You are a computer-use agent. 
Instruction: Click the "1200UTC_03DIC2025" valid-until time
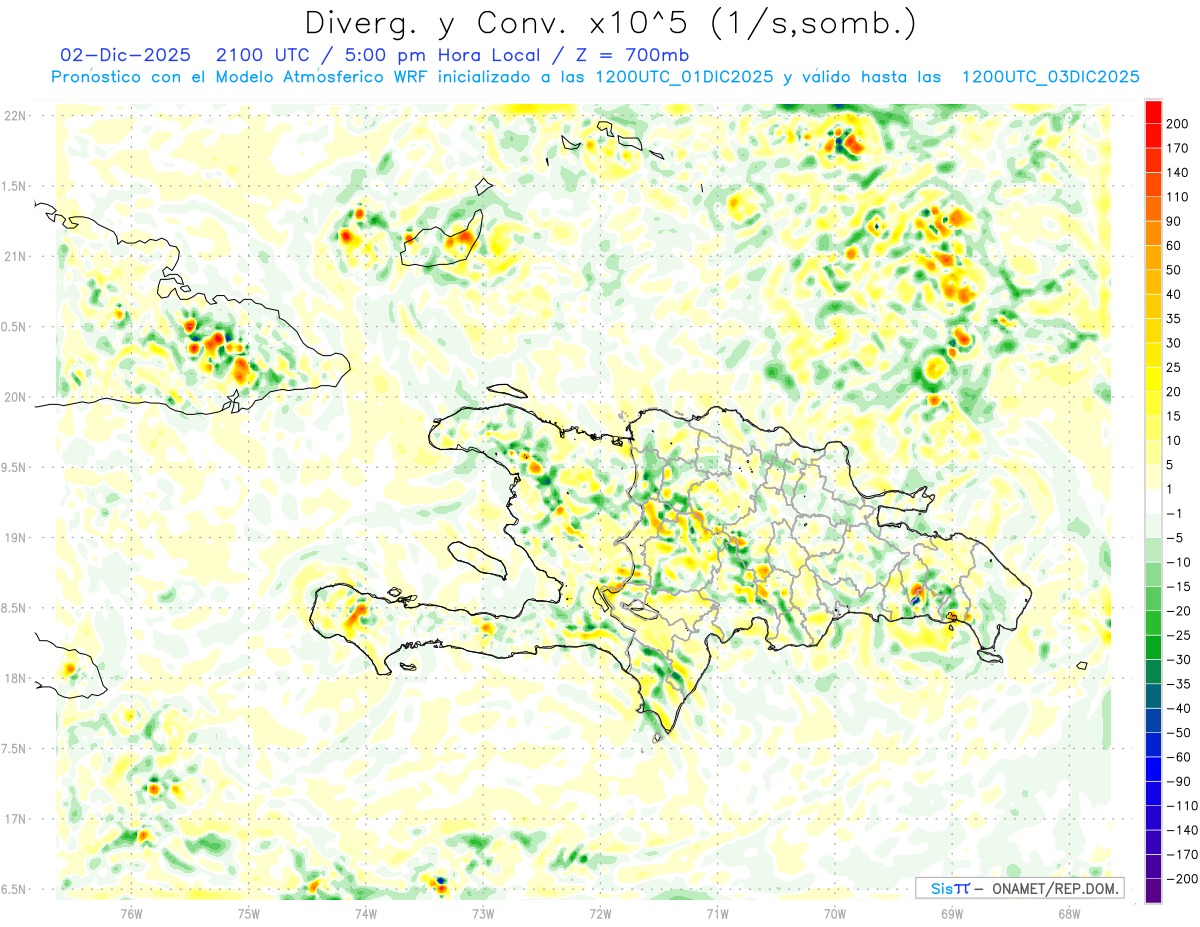(1050, 77)
